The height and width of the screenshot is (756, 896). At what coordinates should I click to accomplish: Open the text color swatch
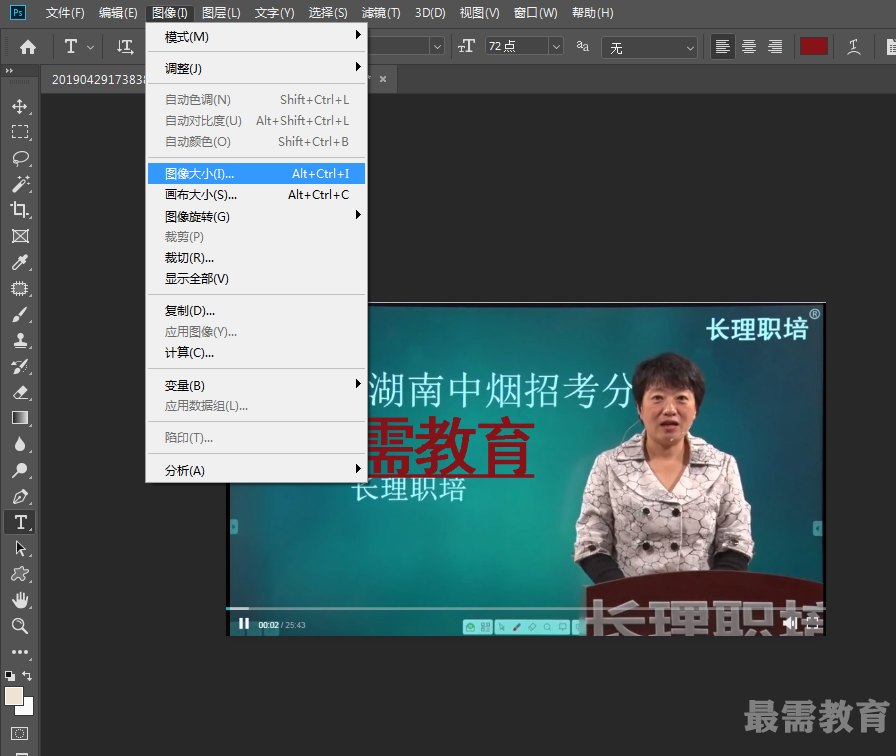814,46
